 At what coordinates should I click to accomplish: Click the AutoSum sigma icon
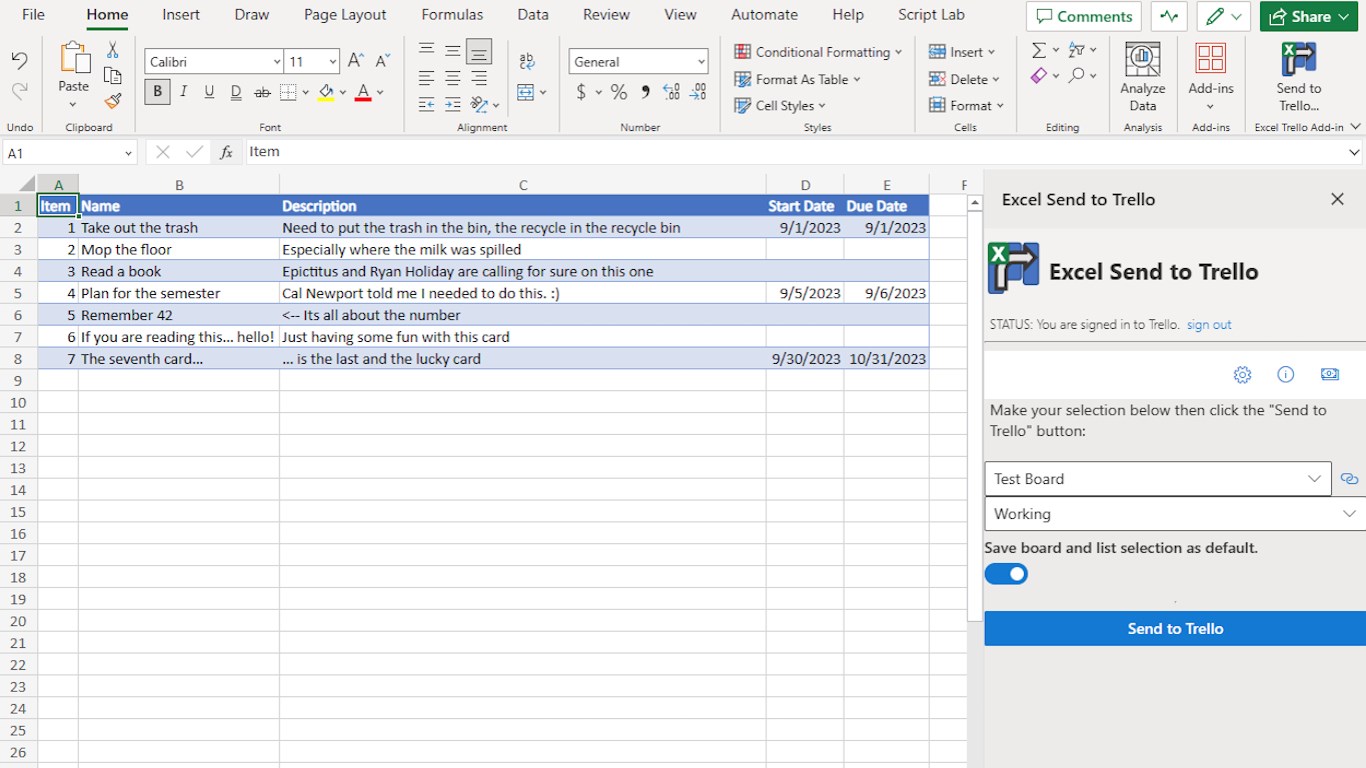pos(1039,50)
